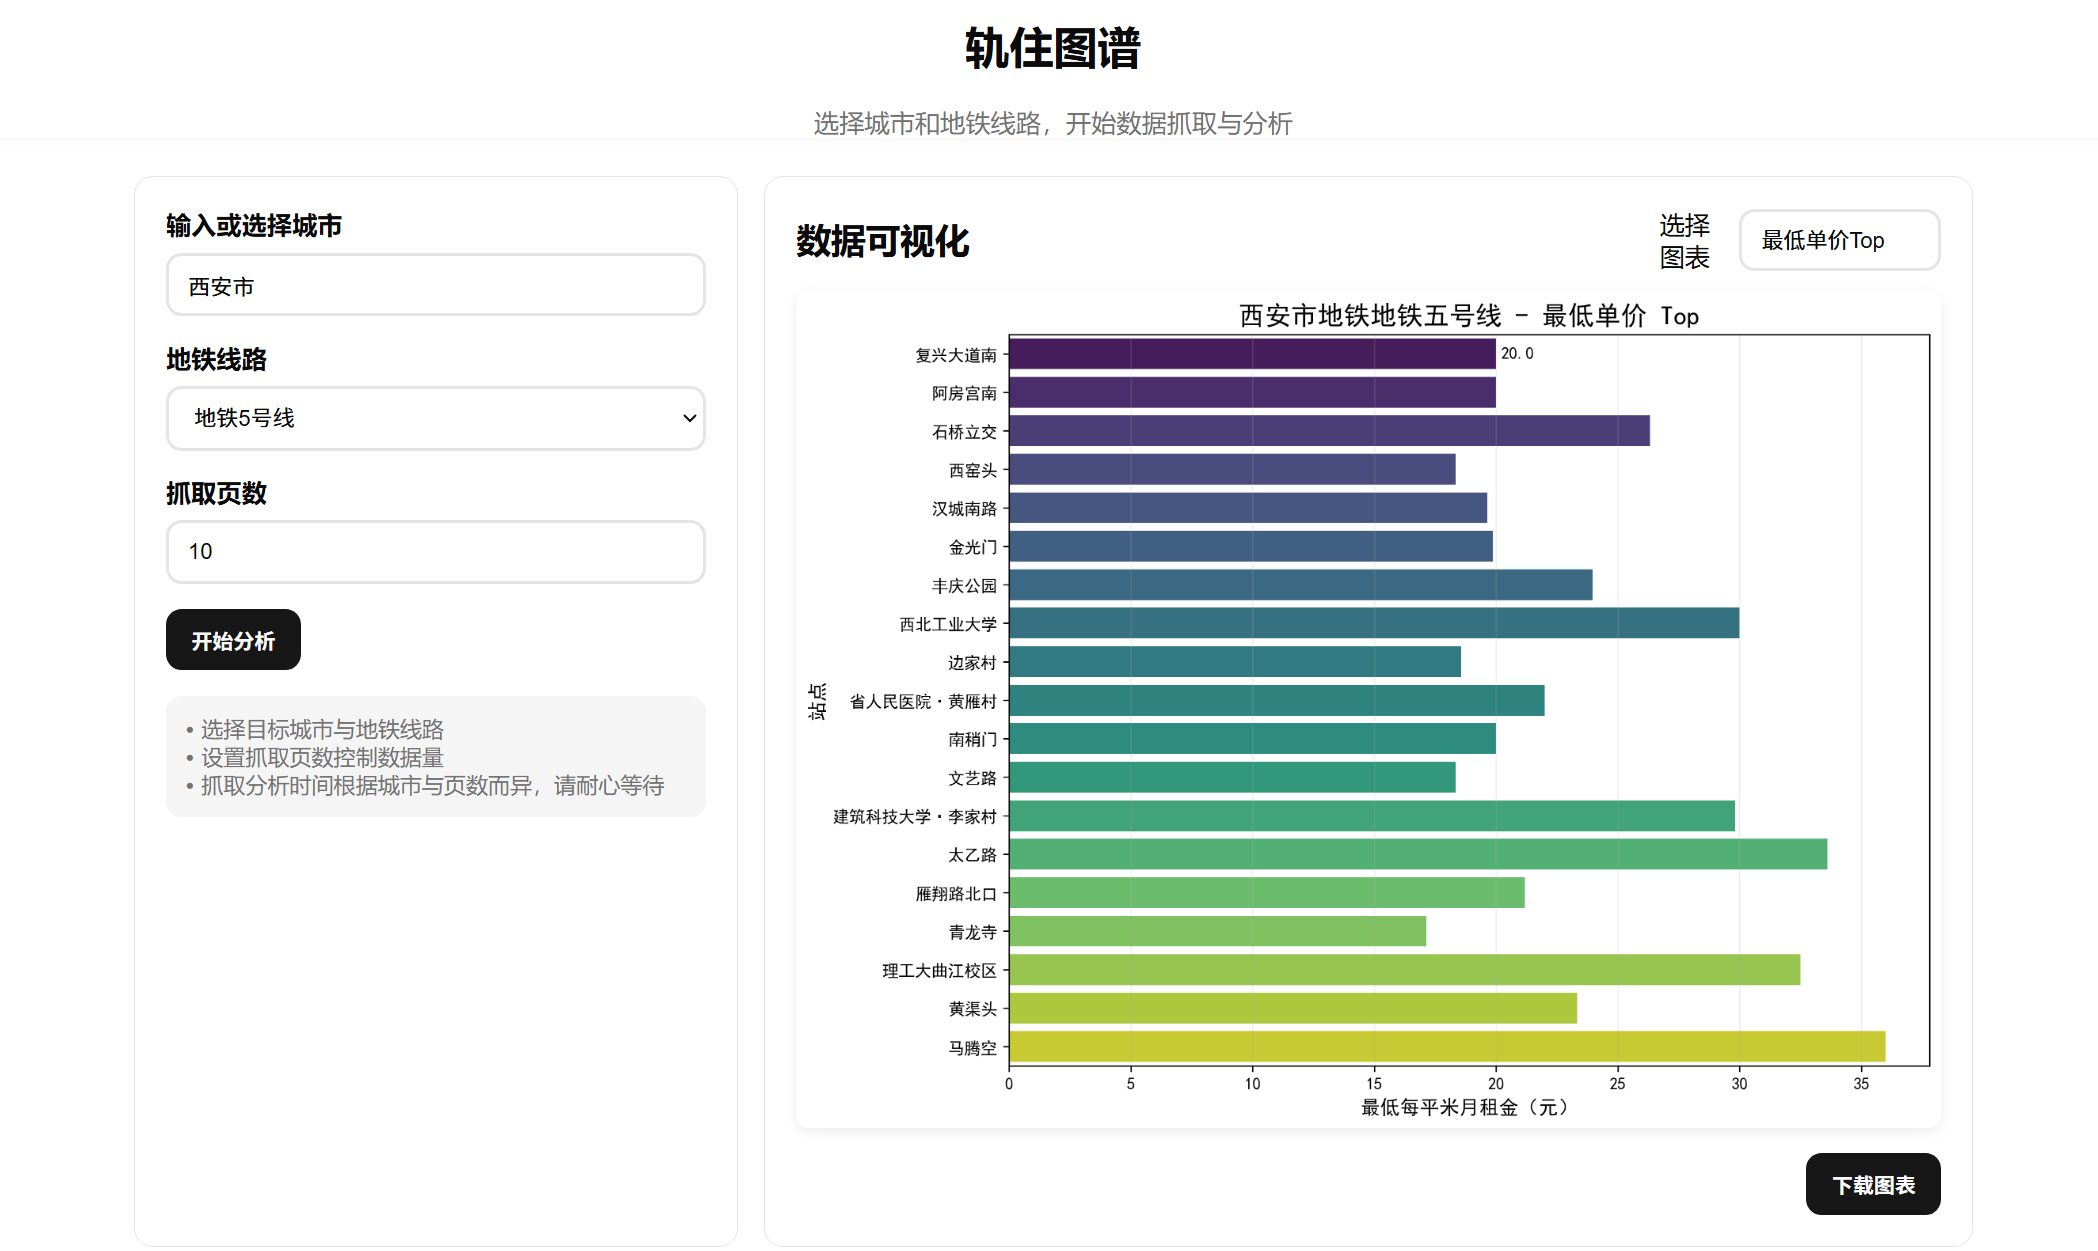Screen dimensions: 2098x1251
Task: Click the 复兴大道南 bar in the chart
Action: pos(1252,354)
